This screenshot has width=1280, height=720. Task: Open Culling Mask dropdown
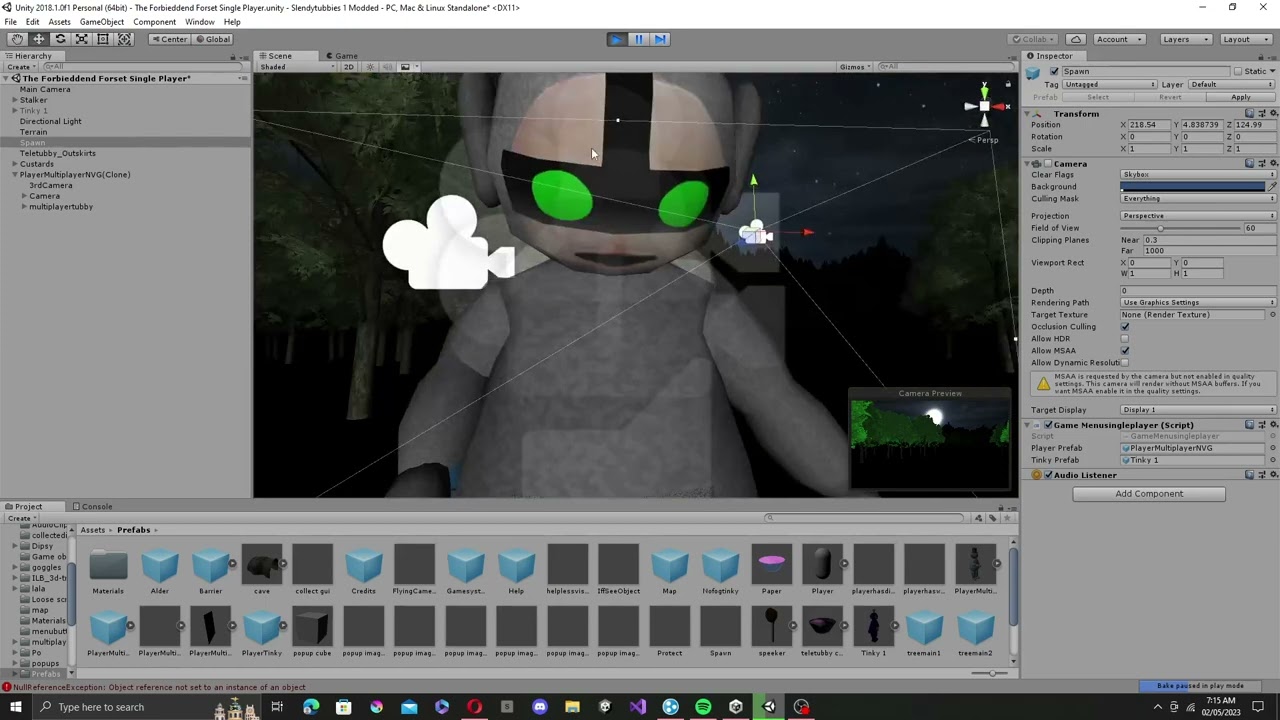coord(1198,199)
